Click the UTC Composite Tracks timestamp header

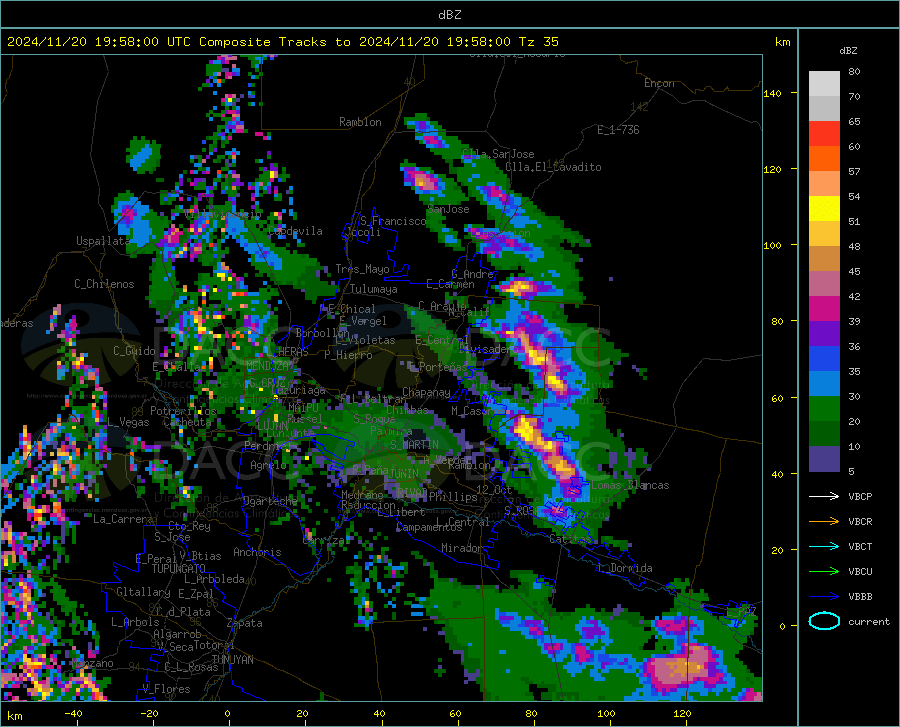pos(282,42)
